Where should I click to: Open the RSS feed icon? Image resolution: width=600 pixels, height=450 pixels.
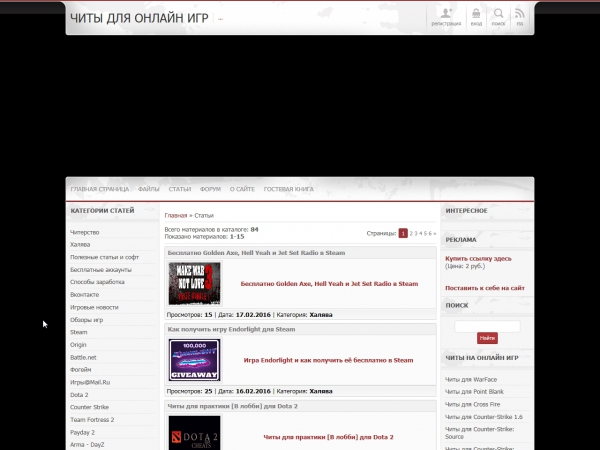(x=519, y=17)
